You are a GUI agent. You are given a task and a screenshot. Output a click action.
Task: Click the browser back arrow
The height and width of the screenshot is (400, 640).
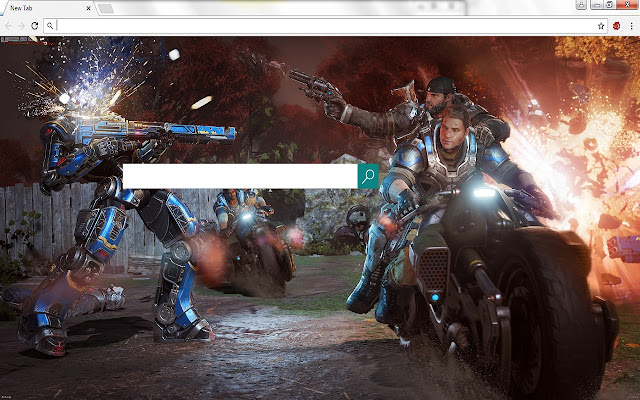[x=8, y=26]
